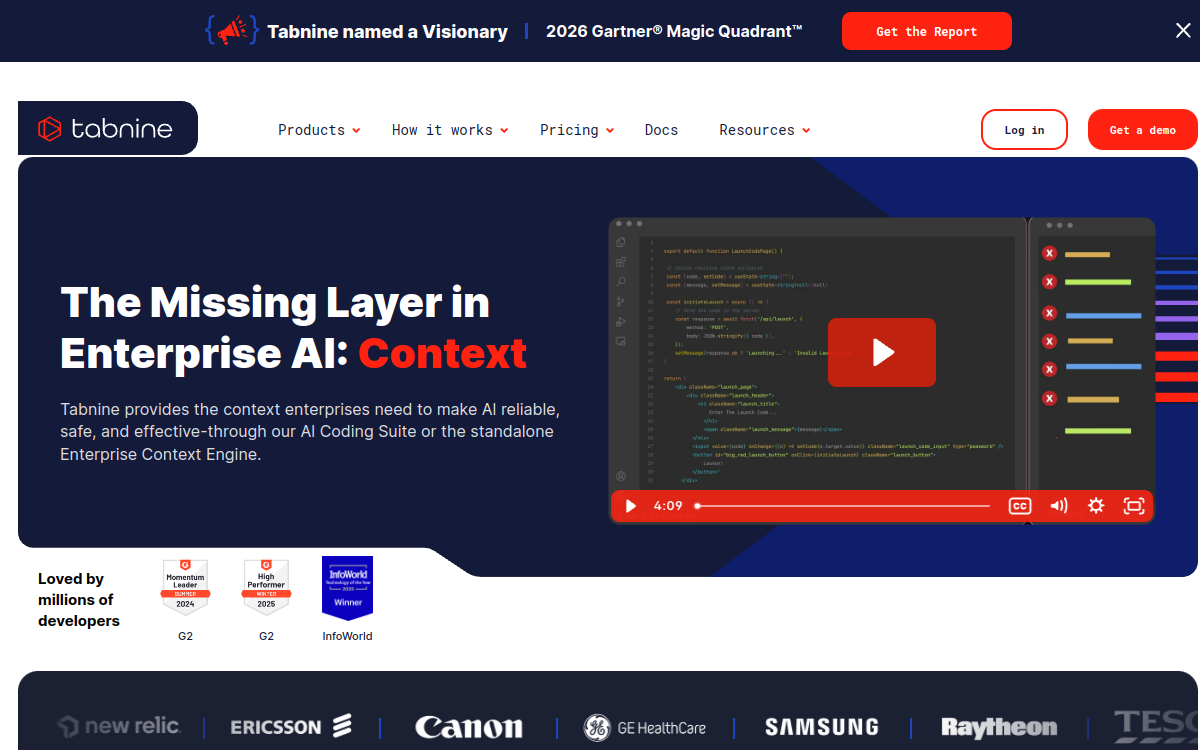Open the How it works menu
1200x750 pixels.
click(x=442, y=130)
